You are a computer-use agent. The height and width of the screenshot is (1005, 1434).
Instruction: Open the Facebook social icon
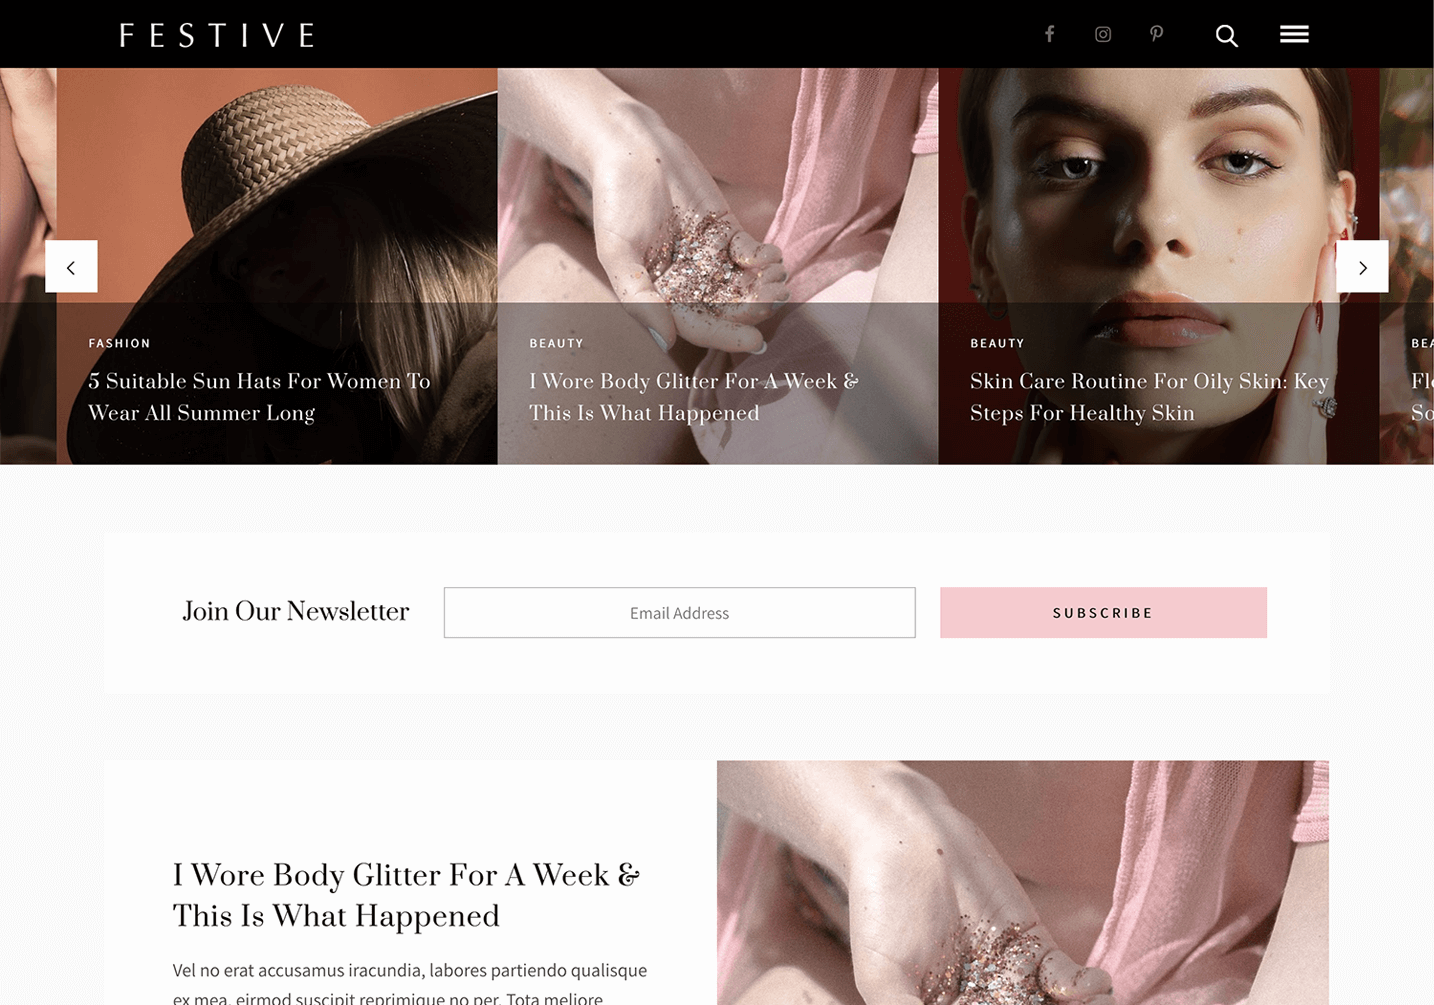coord(1049,34)
